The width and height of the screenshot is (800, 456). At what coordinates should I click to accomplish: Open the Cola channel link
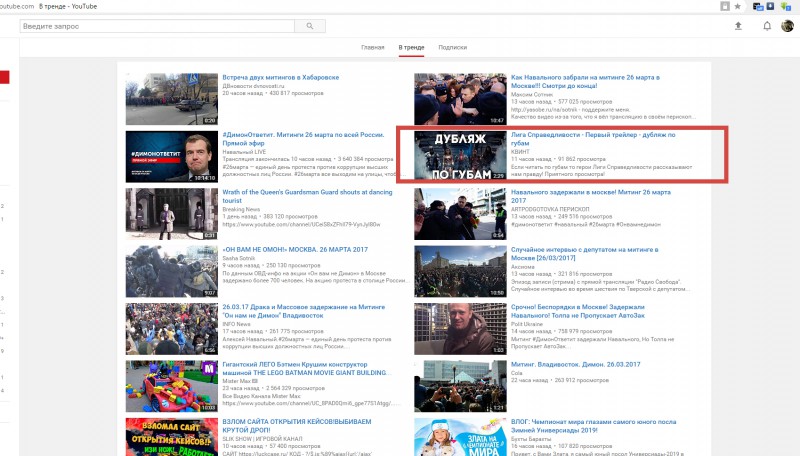coord(516,373)
